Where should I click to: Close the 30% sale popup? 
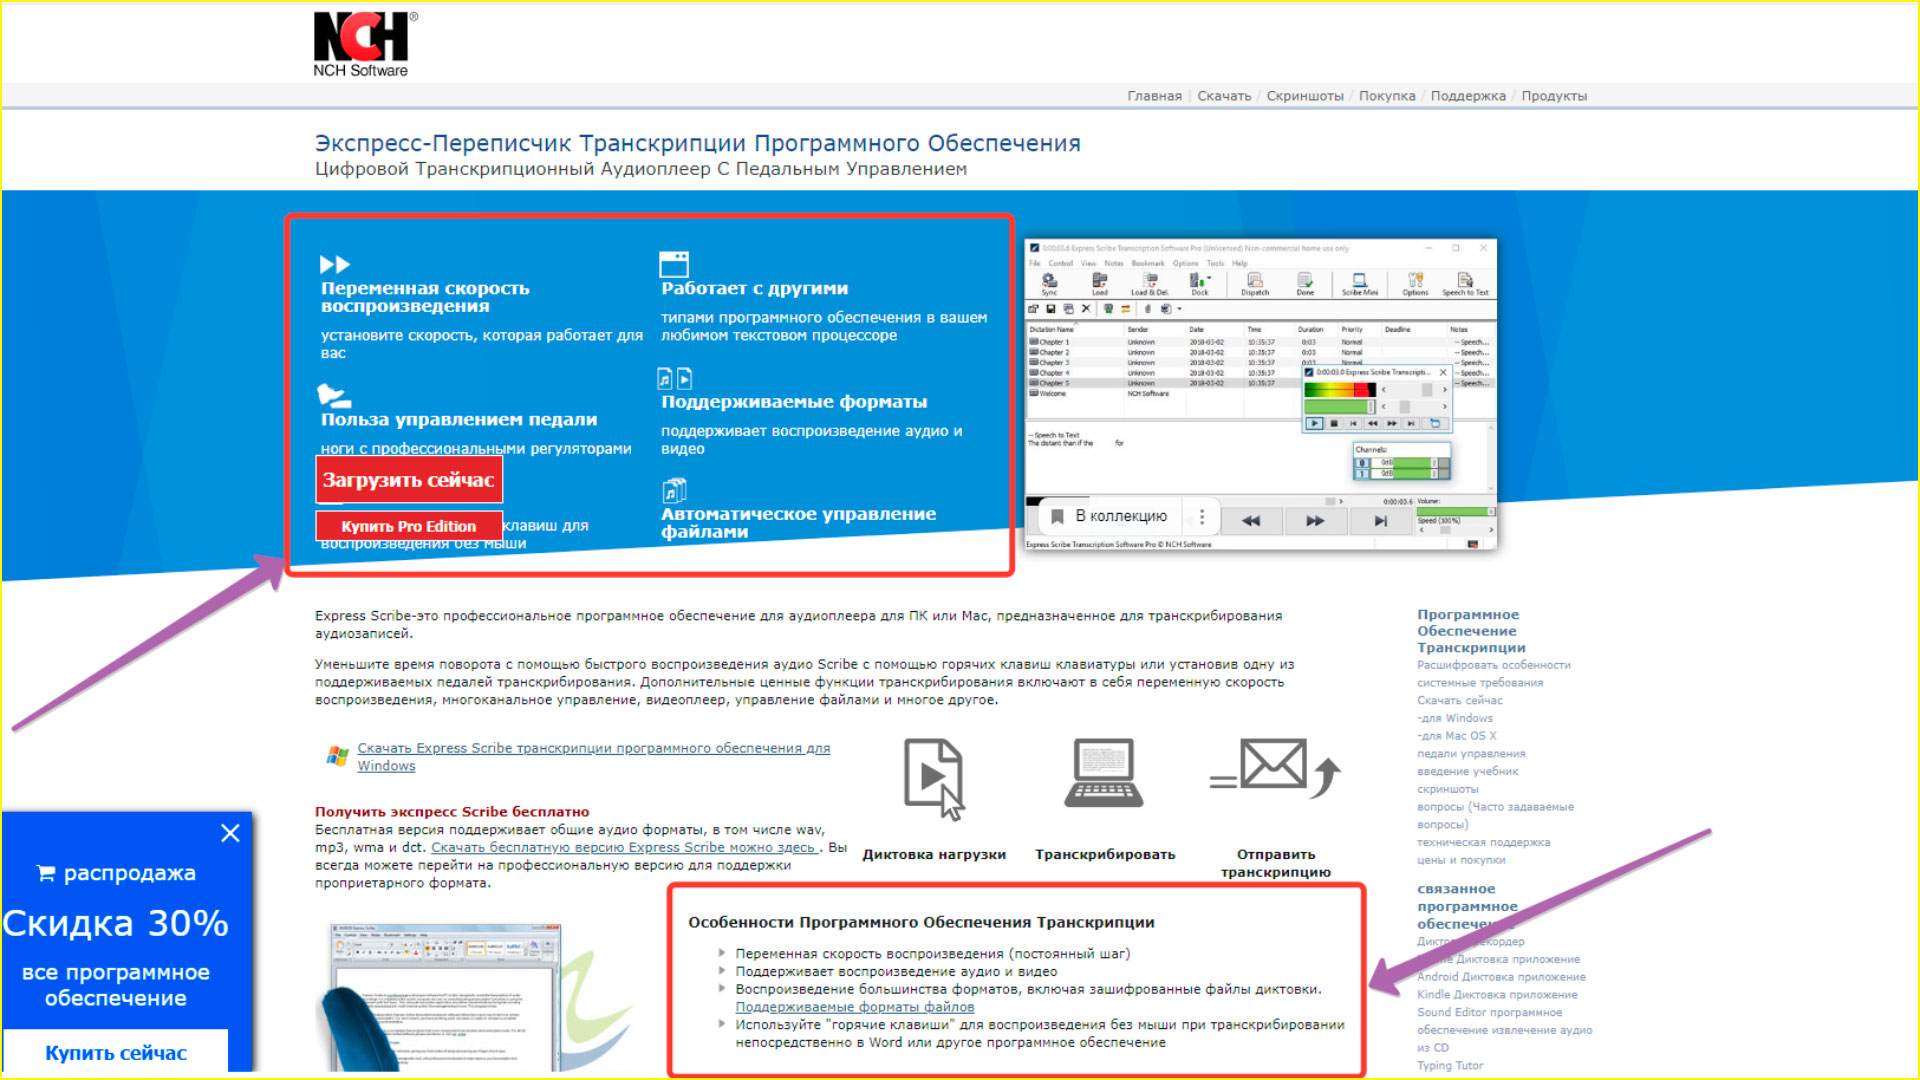tap(230, 833)
